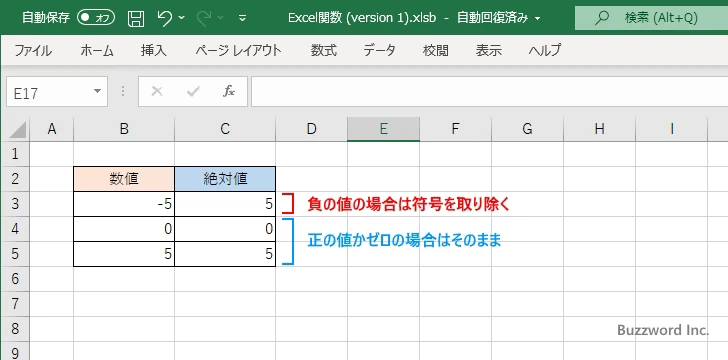The height and width of the screenshot is (360, 728).
Task: Click the Select All corner triangle
Action: (18, 129)
